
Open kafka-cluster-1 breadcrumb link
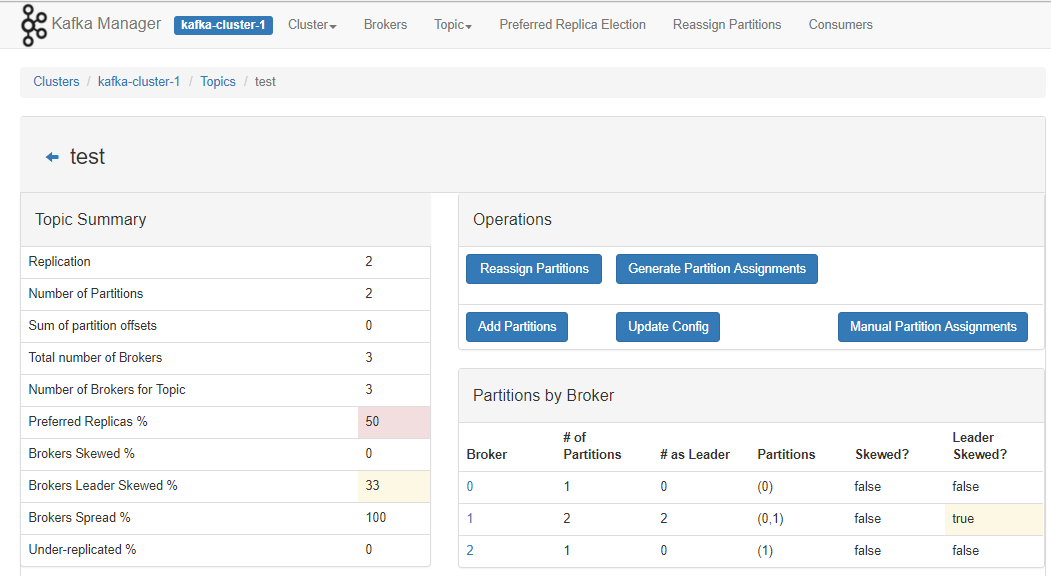click(139, 82)
